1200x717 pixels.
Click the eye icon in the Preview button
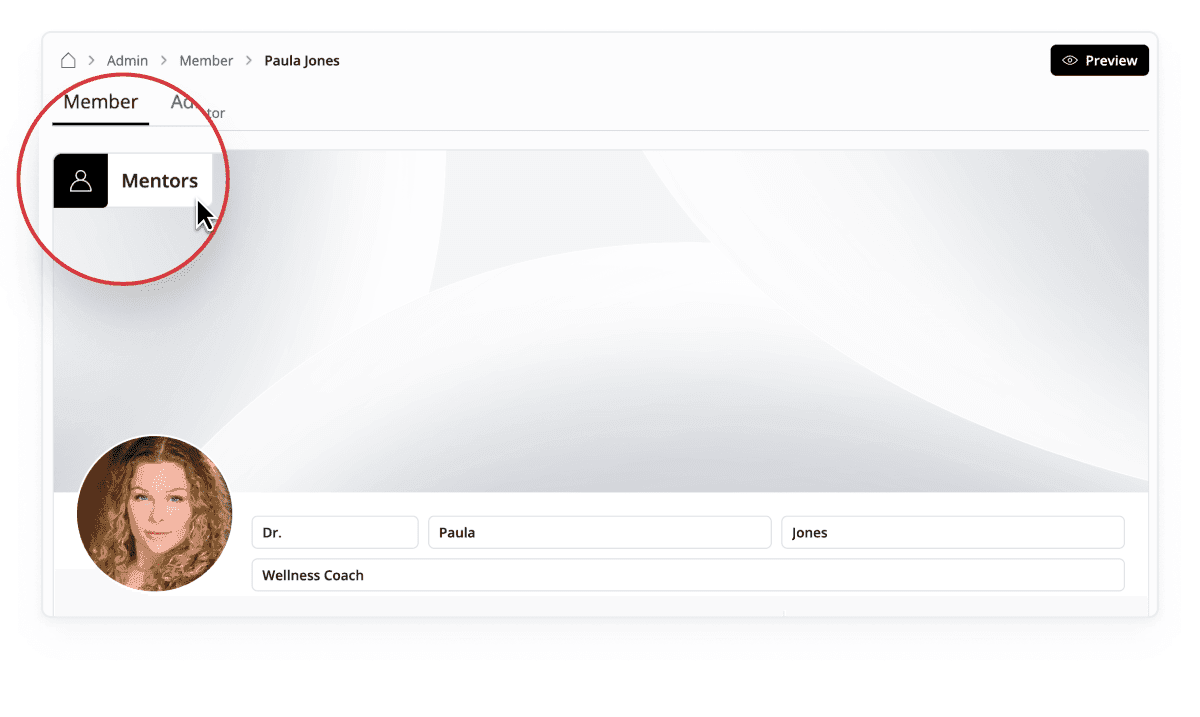click(1070, 61)
